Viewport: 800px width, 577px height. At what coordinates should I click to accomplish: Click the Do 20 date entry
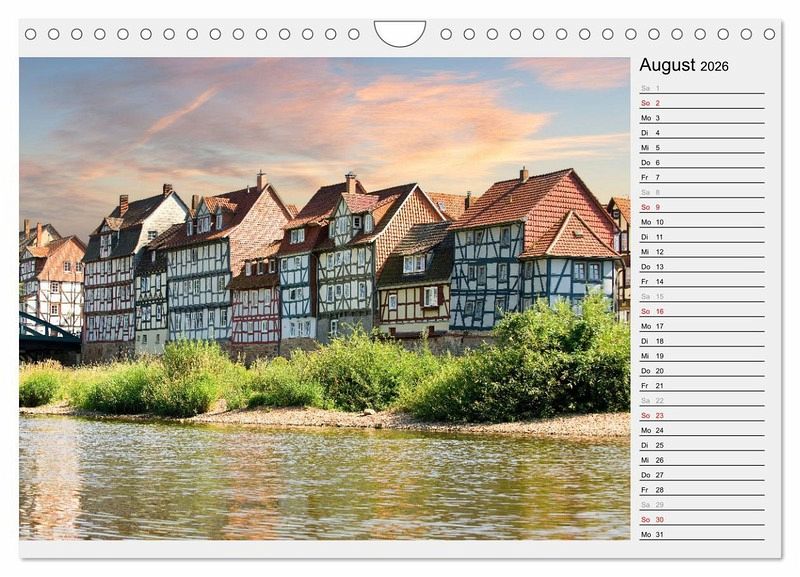(700, 371)
